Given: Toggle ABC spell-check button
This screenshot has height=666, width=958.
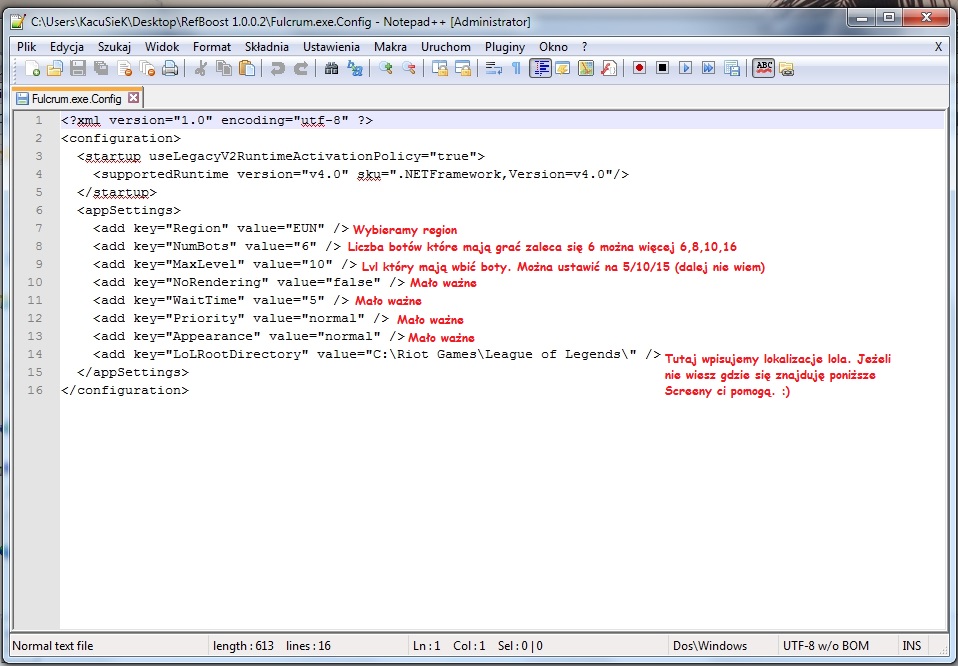Looking at the screenshot, I should click(764, 68).
